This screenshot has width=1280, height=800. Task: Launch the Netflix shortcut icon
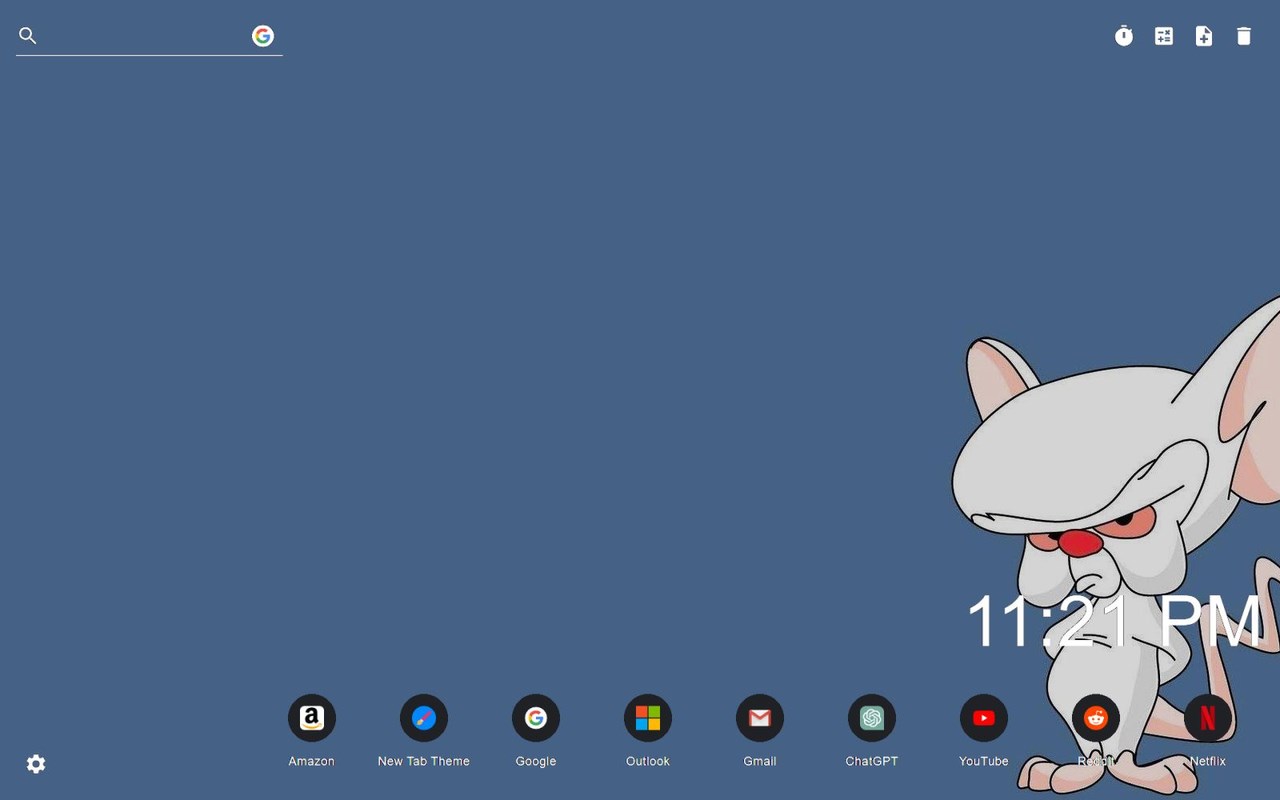[1208, 718]
